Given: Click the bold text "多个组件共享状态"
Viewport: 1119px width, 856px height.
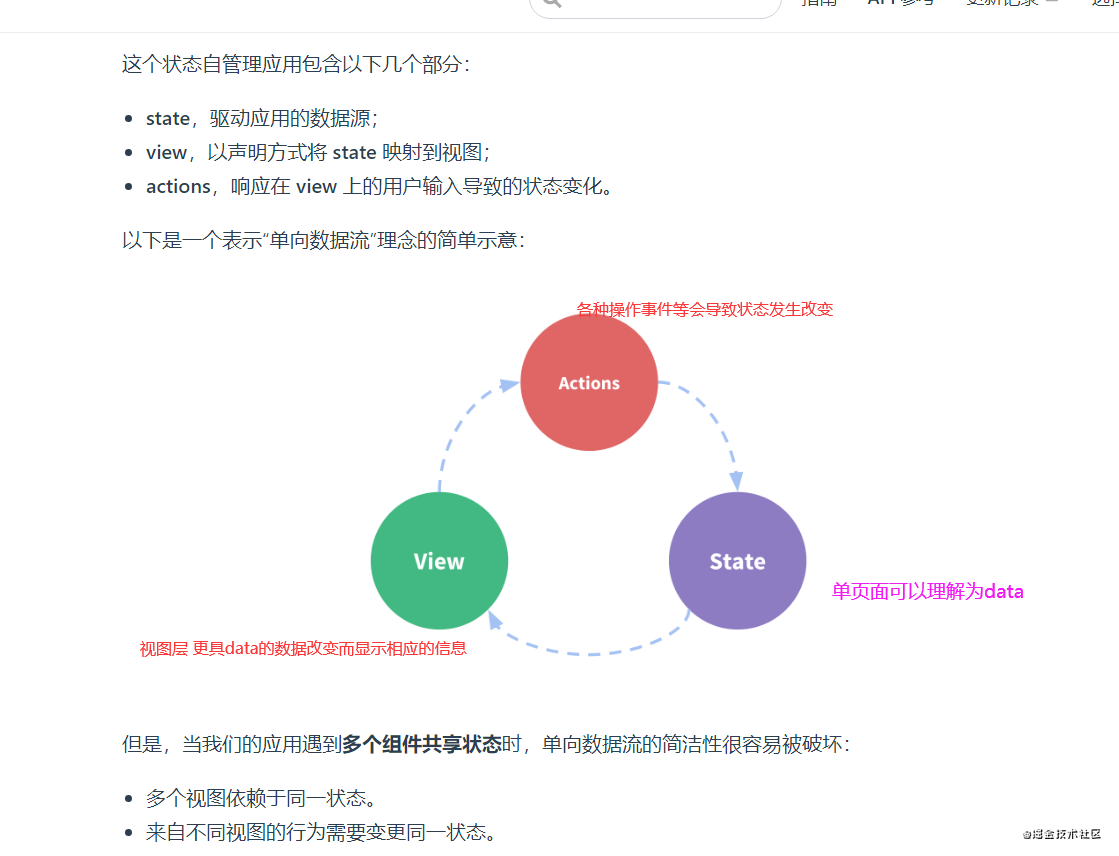Looking at the screenshot, I should pos(422,745).
